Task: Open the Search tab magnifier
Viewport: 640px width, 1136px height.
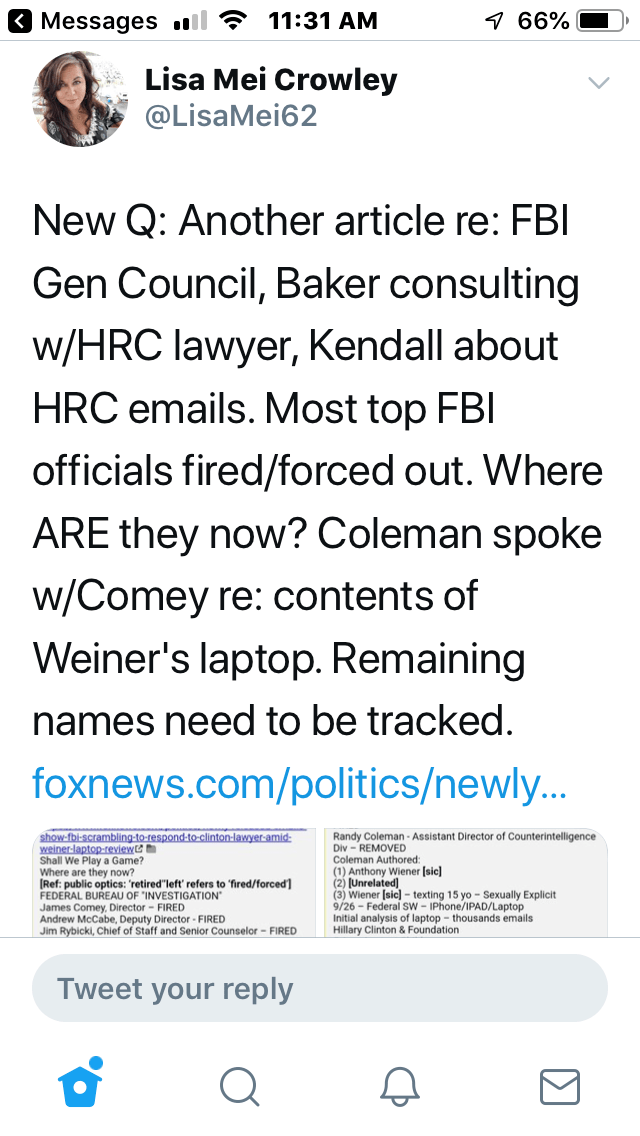Action: (x=240, y=1086)
